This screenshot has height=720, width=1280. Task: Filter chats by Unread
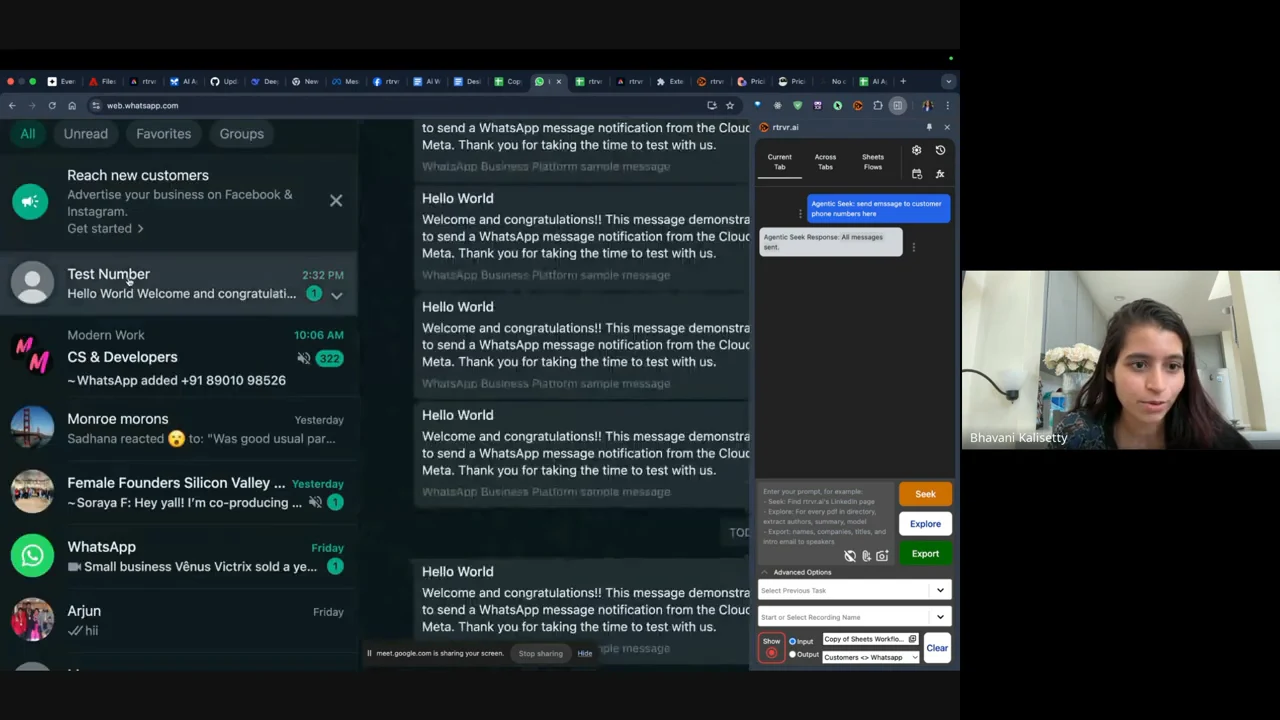tap(86, 133)
